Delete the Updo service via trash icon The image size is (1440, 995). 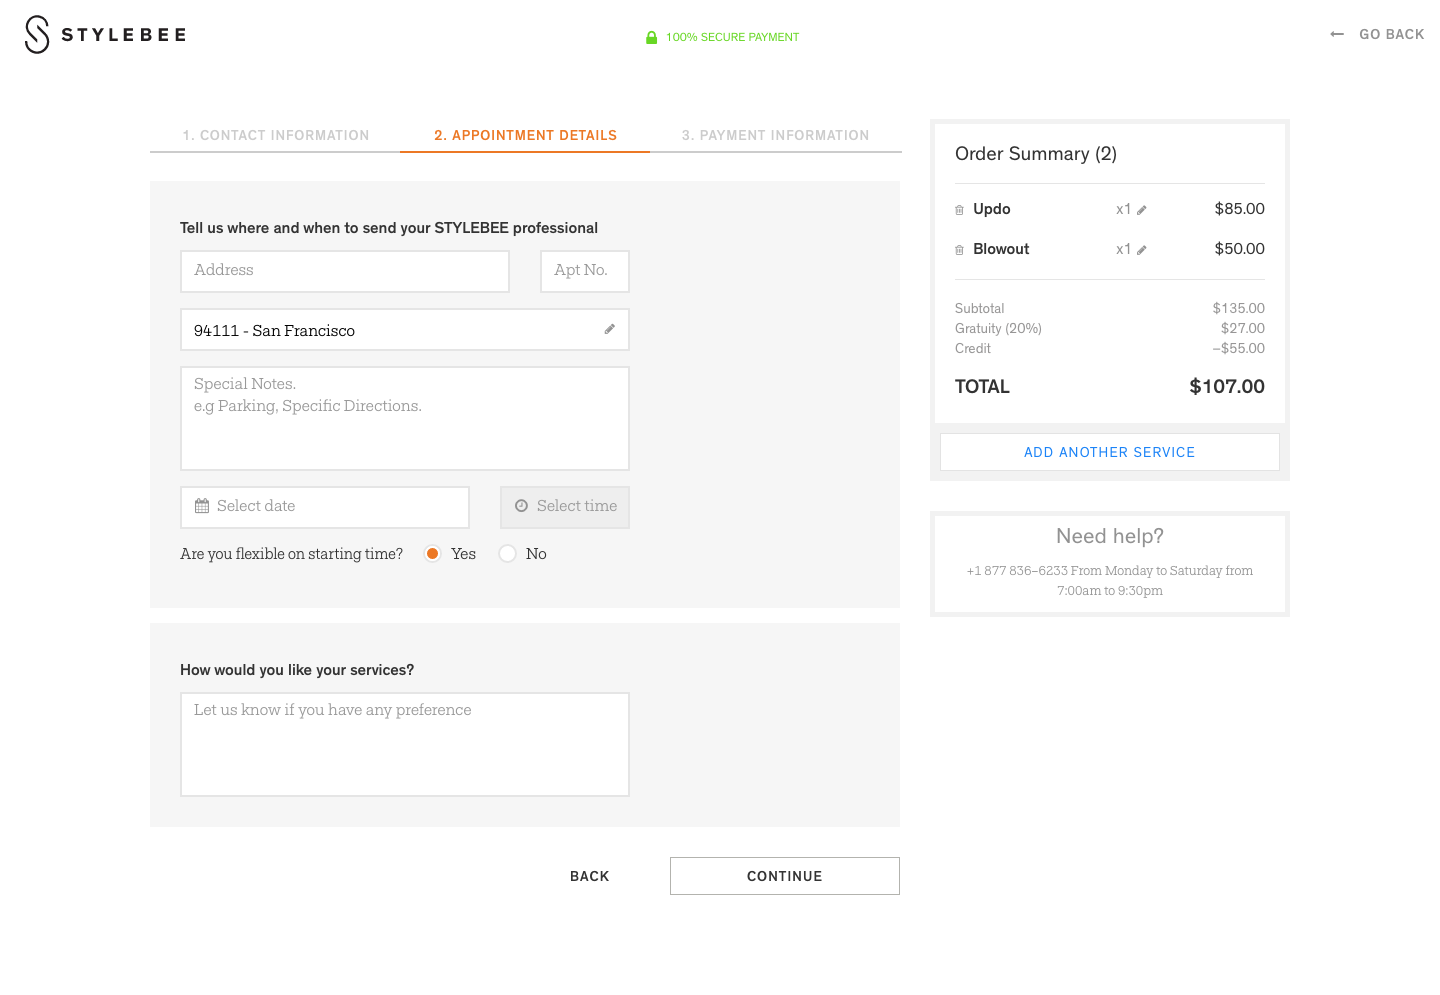[x=959, y=210]
